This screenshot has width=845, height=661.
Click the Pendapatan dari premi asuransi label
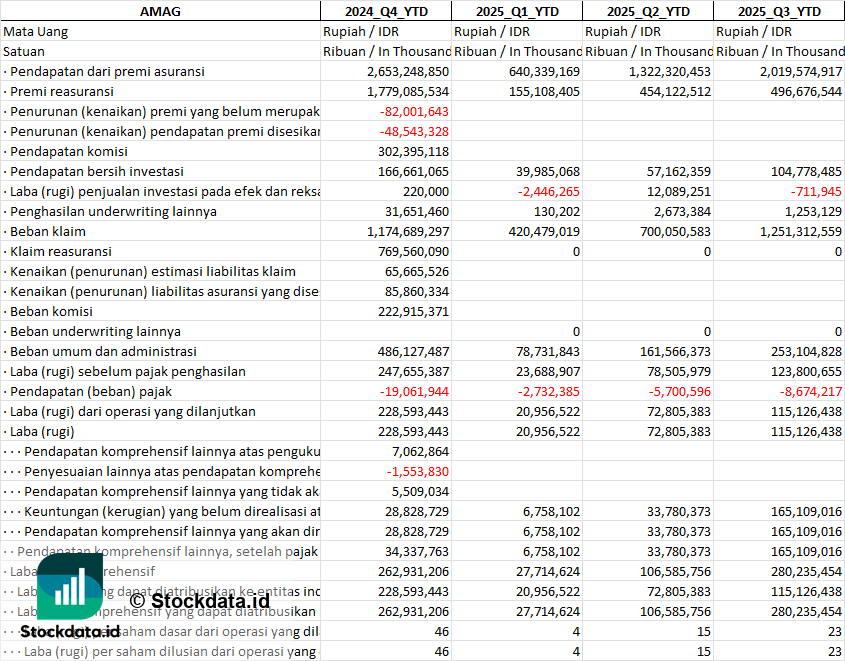[x=106, y=71]
